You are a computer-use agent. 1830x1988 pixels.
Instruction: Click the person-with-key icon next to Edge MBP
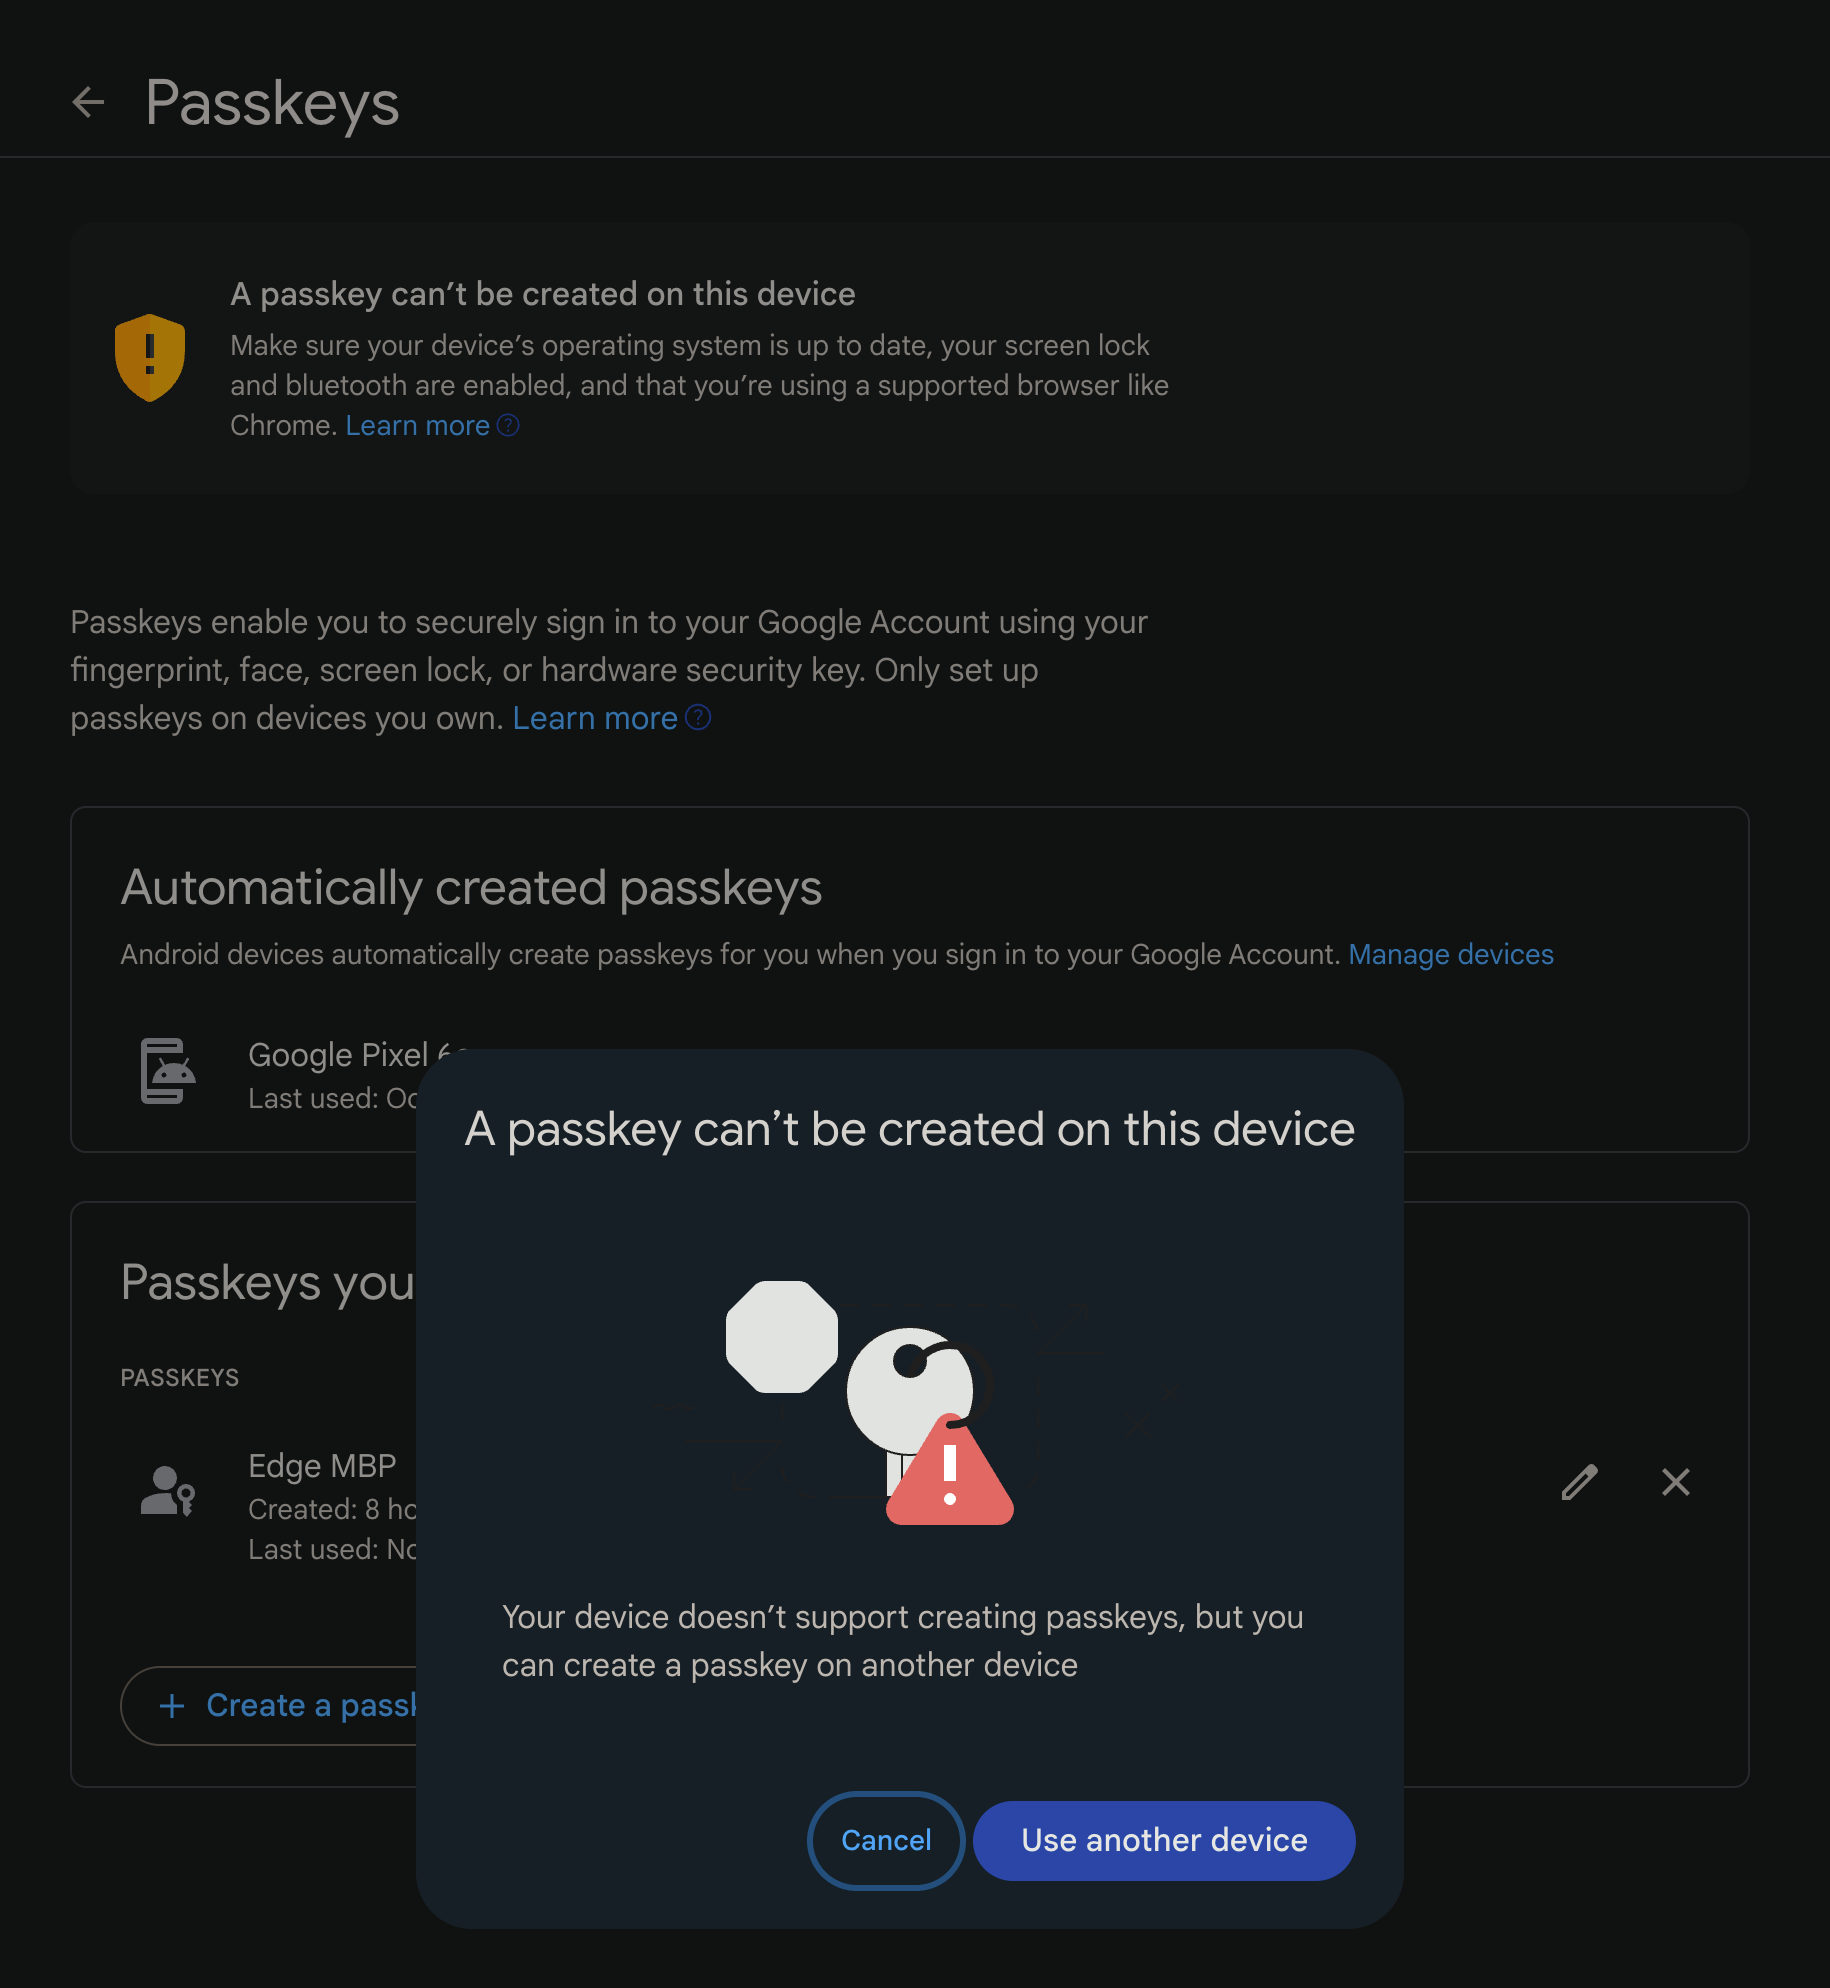tap(168, 1492)
